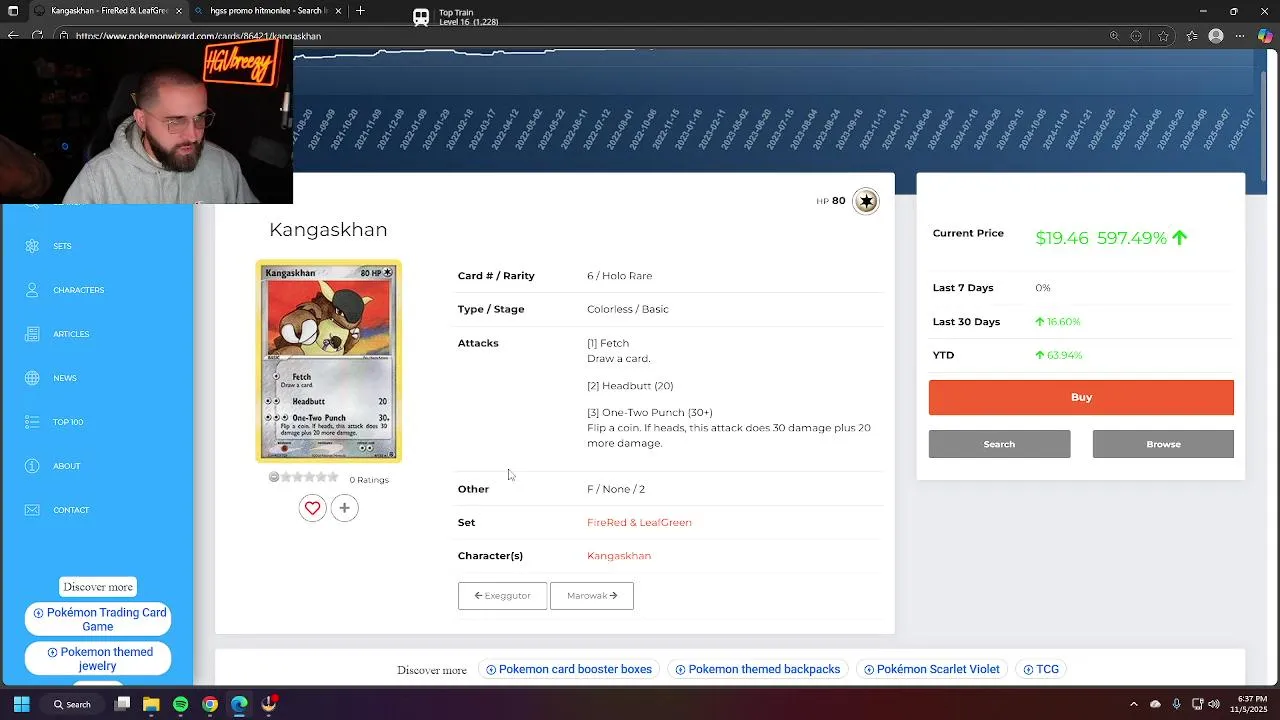Open the Copilot icon in browser
This screenshot has height=720, width=1280.
coord(1265,36)
